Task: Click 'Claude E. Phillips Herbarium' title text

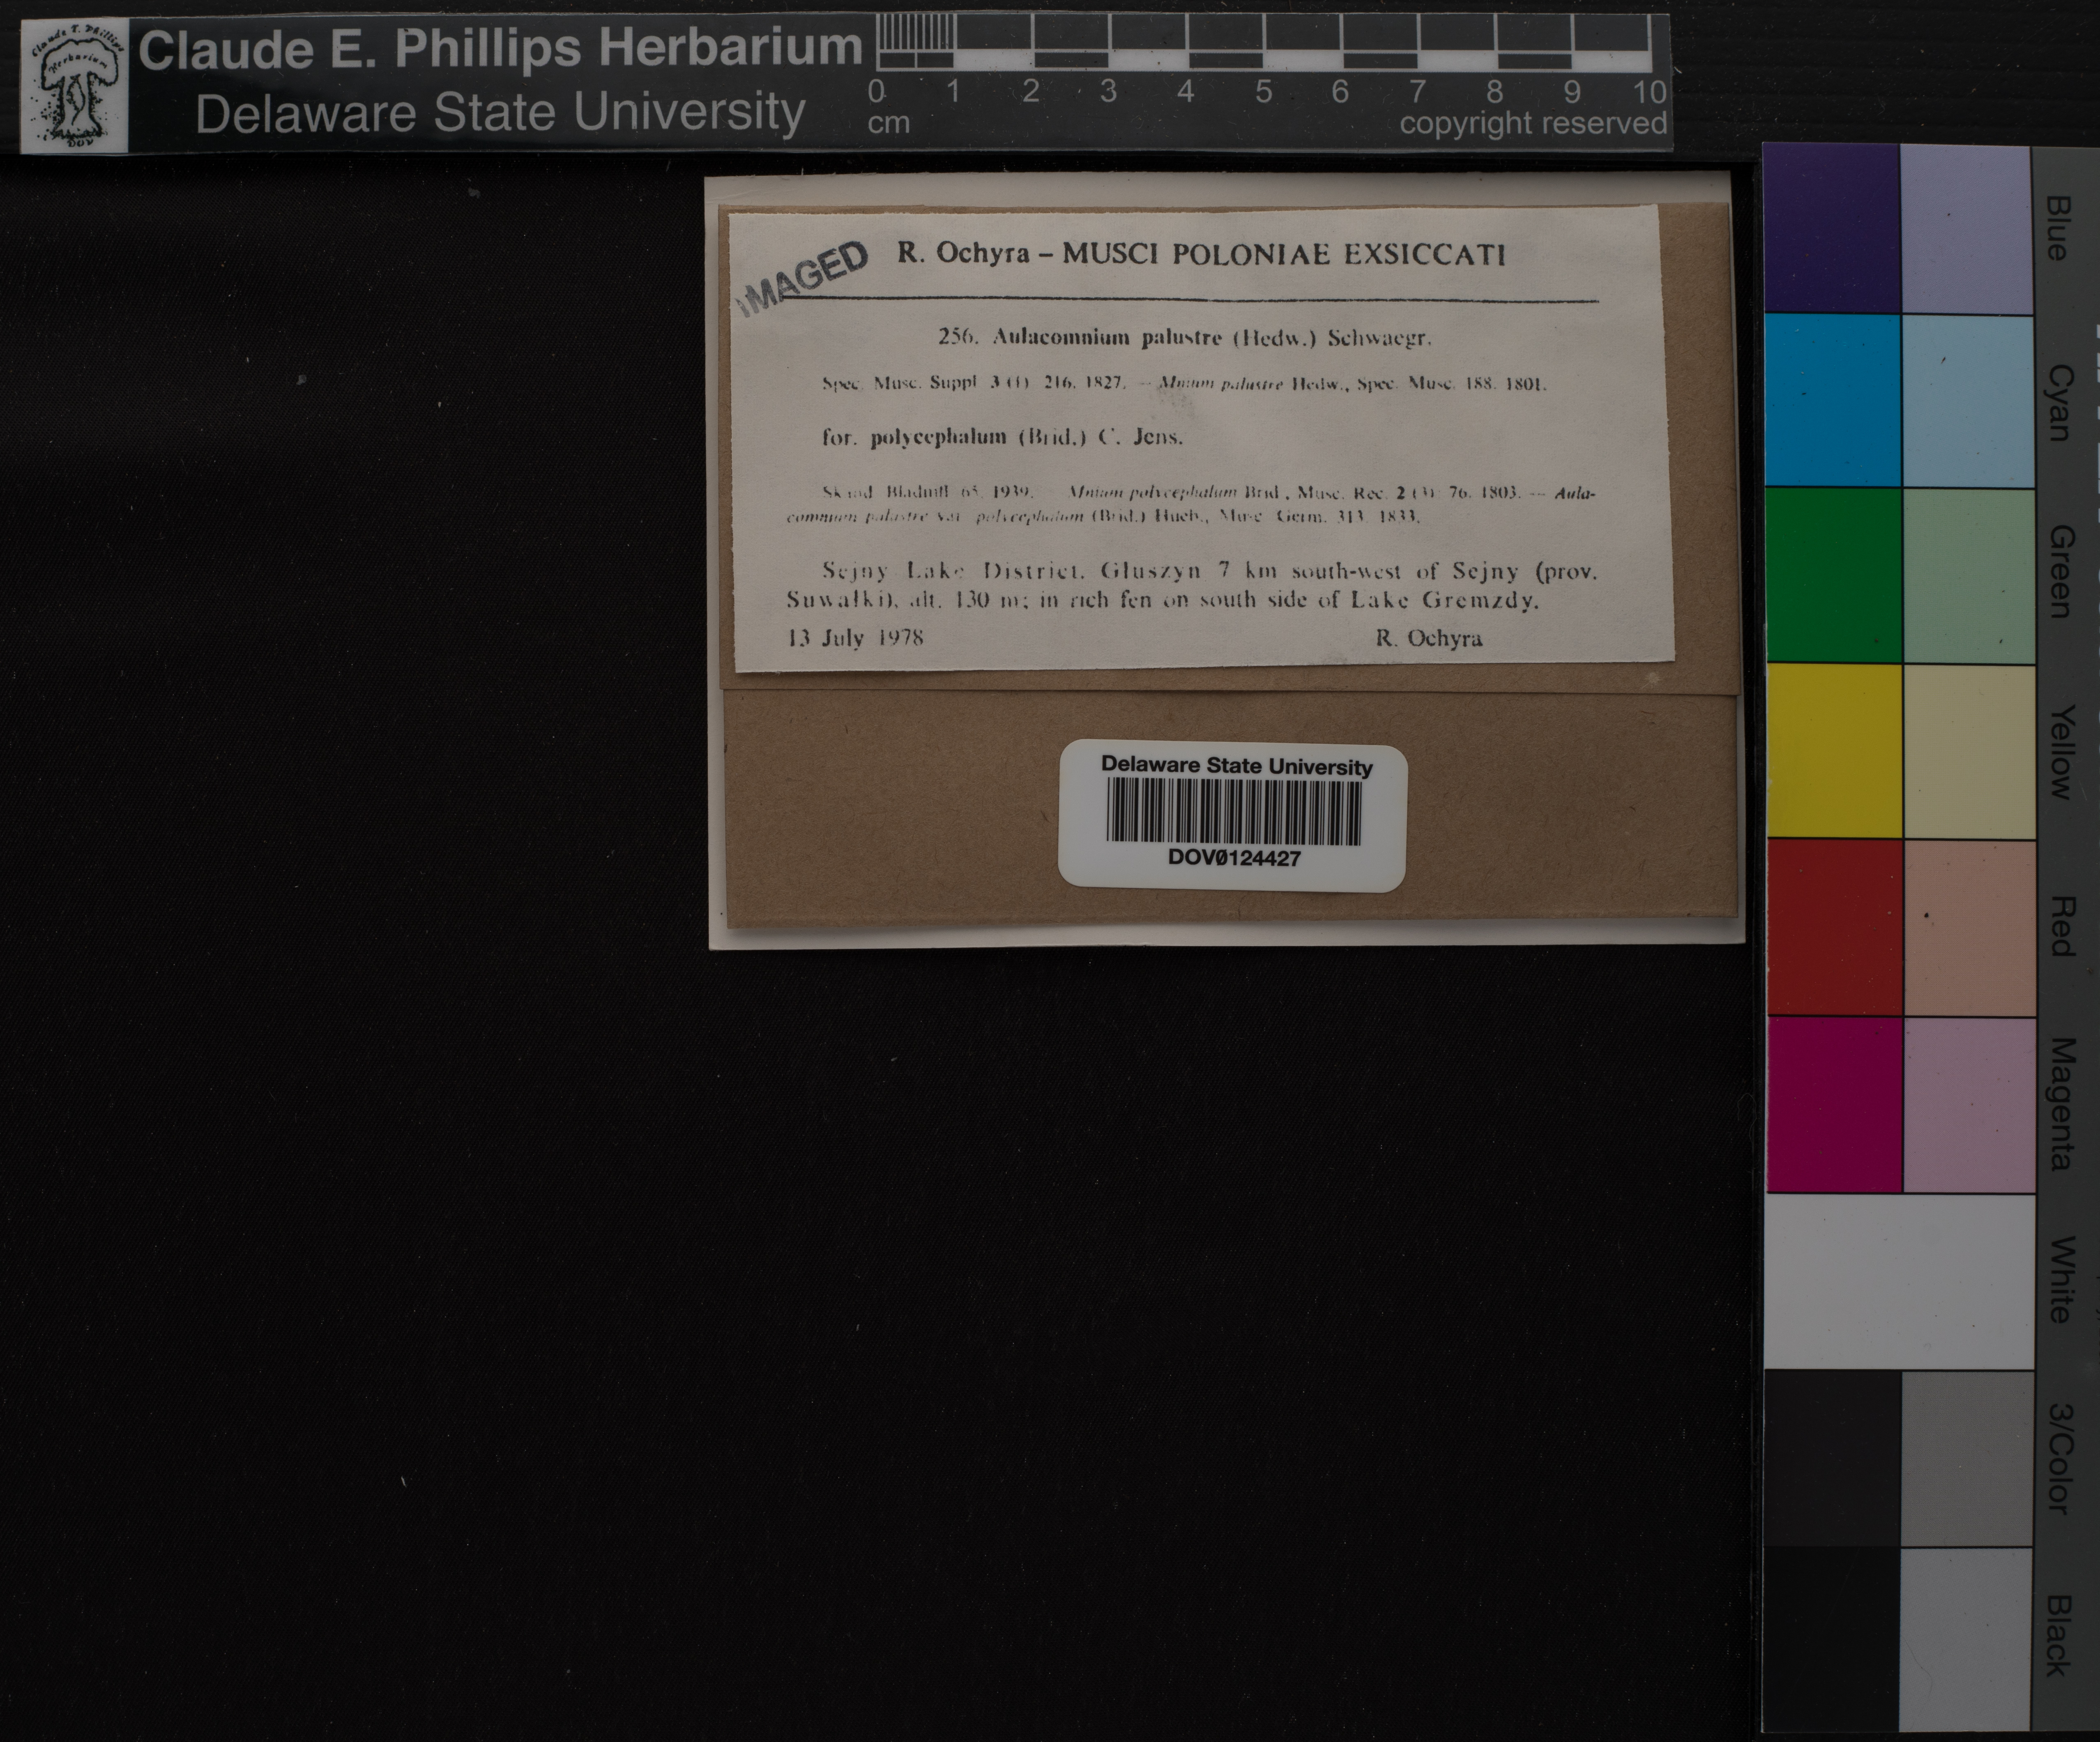Action: click(500, 48)
